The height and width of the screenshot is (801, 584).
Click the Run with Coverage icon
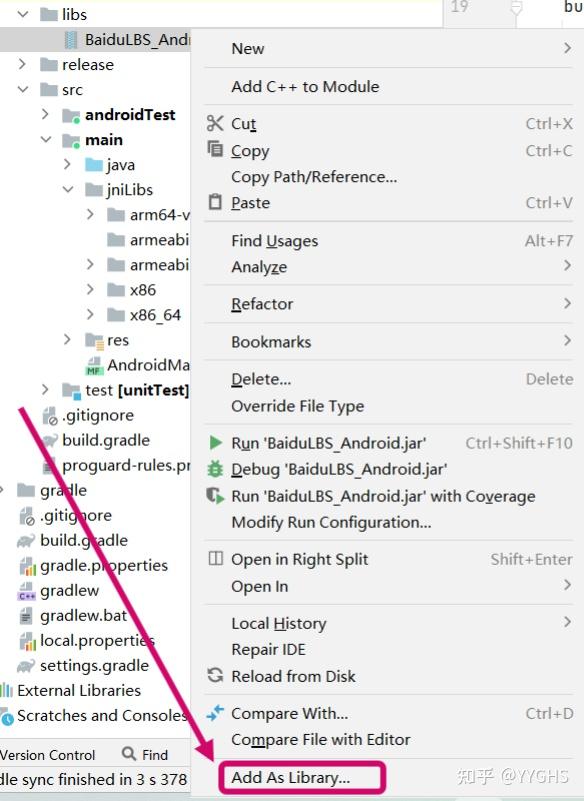[215, 496]
